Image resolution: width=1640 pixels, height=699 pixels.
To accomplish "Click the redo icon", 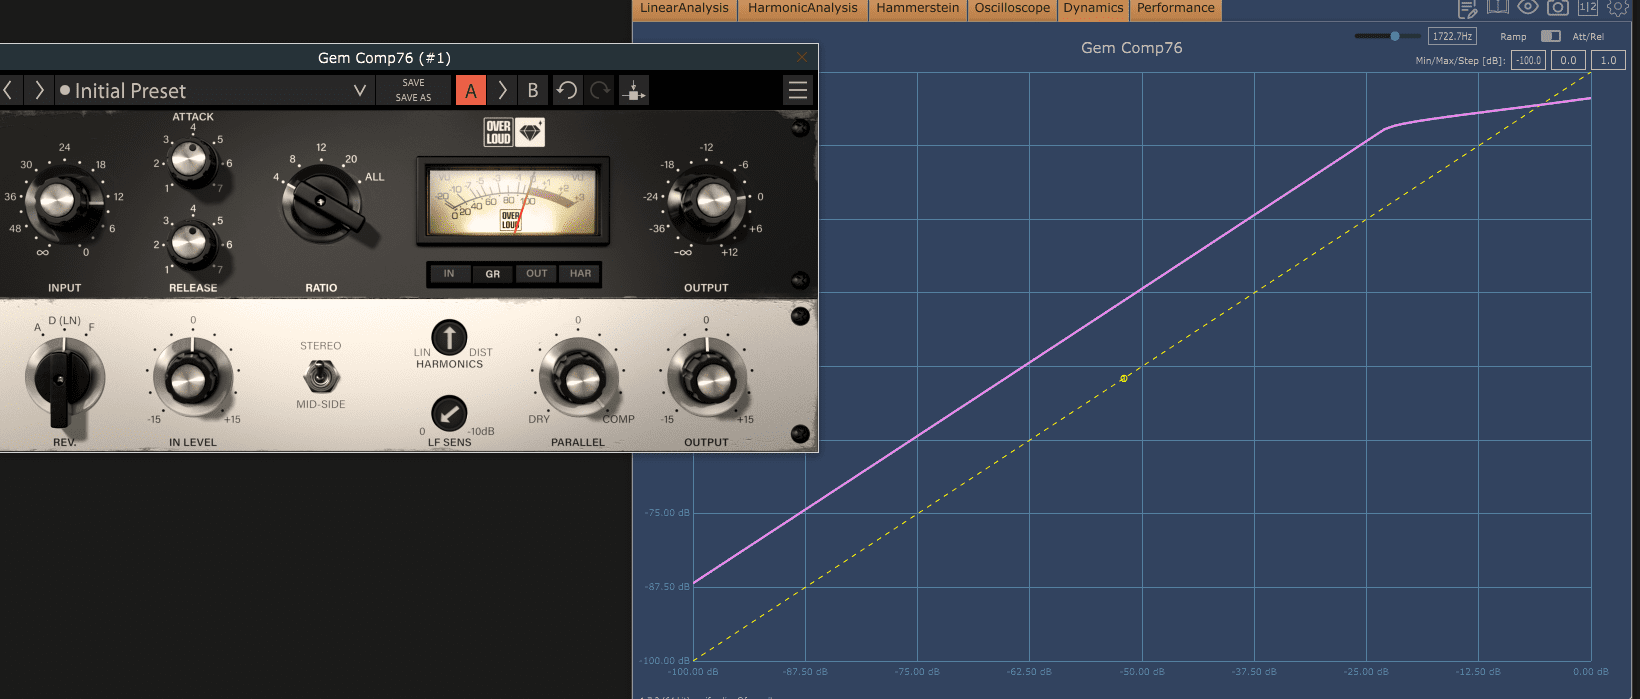I will click(600, 90).
